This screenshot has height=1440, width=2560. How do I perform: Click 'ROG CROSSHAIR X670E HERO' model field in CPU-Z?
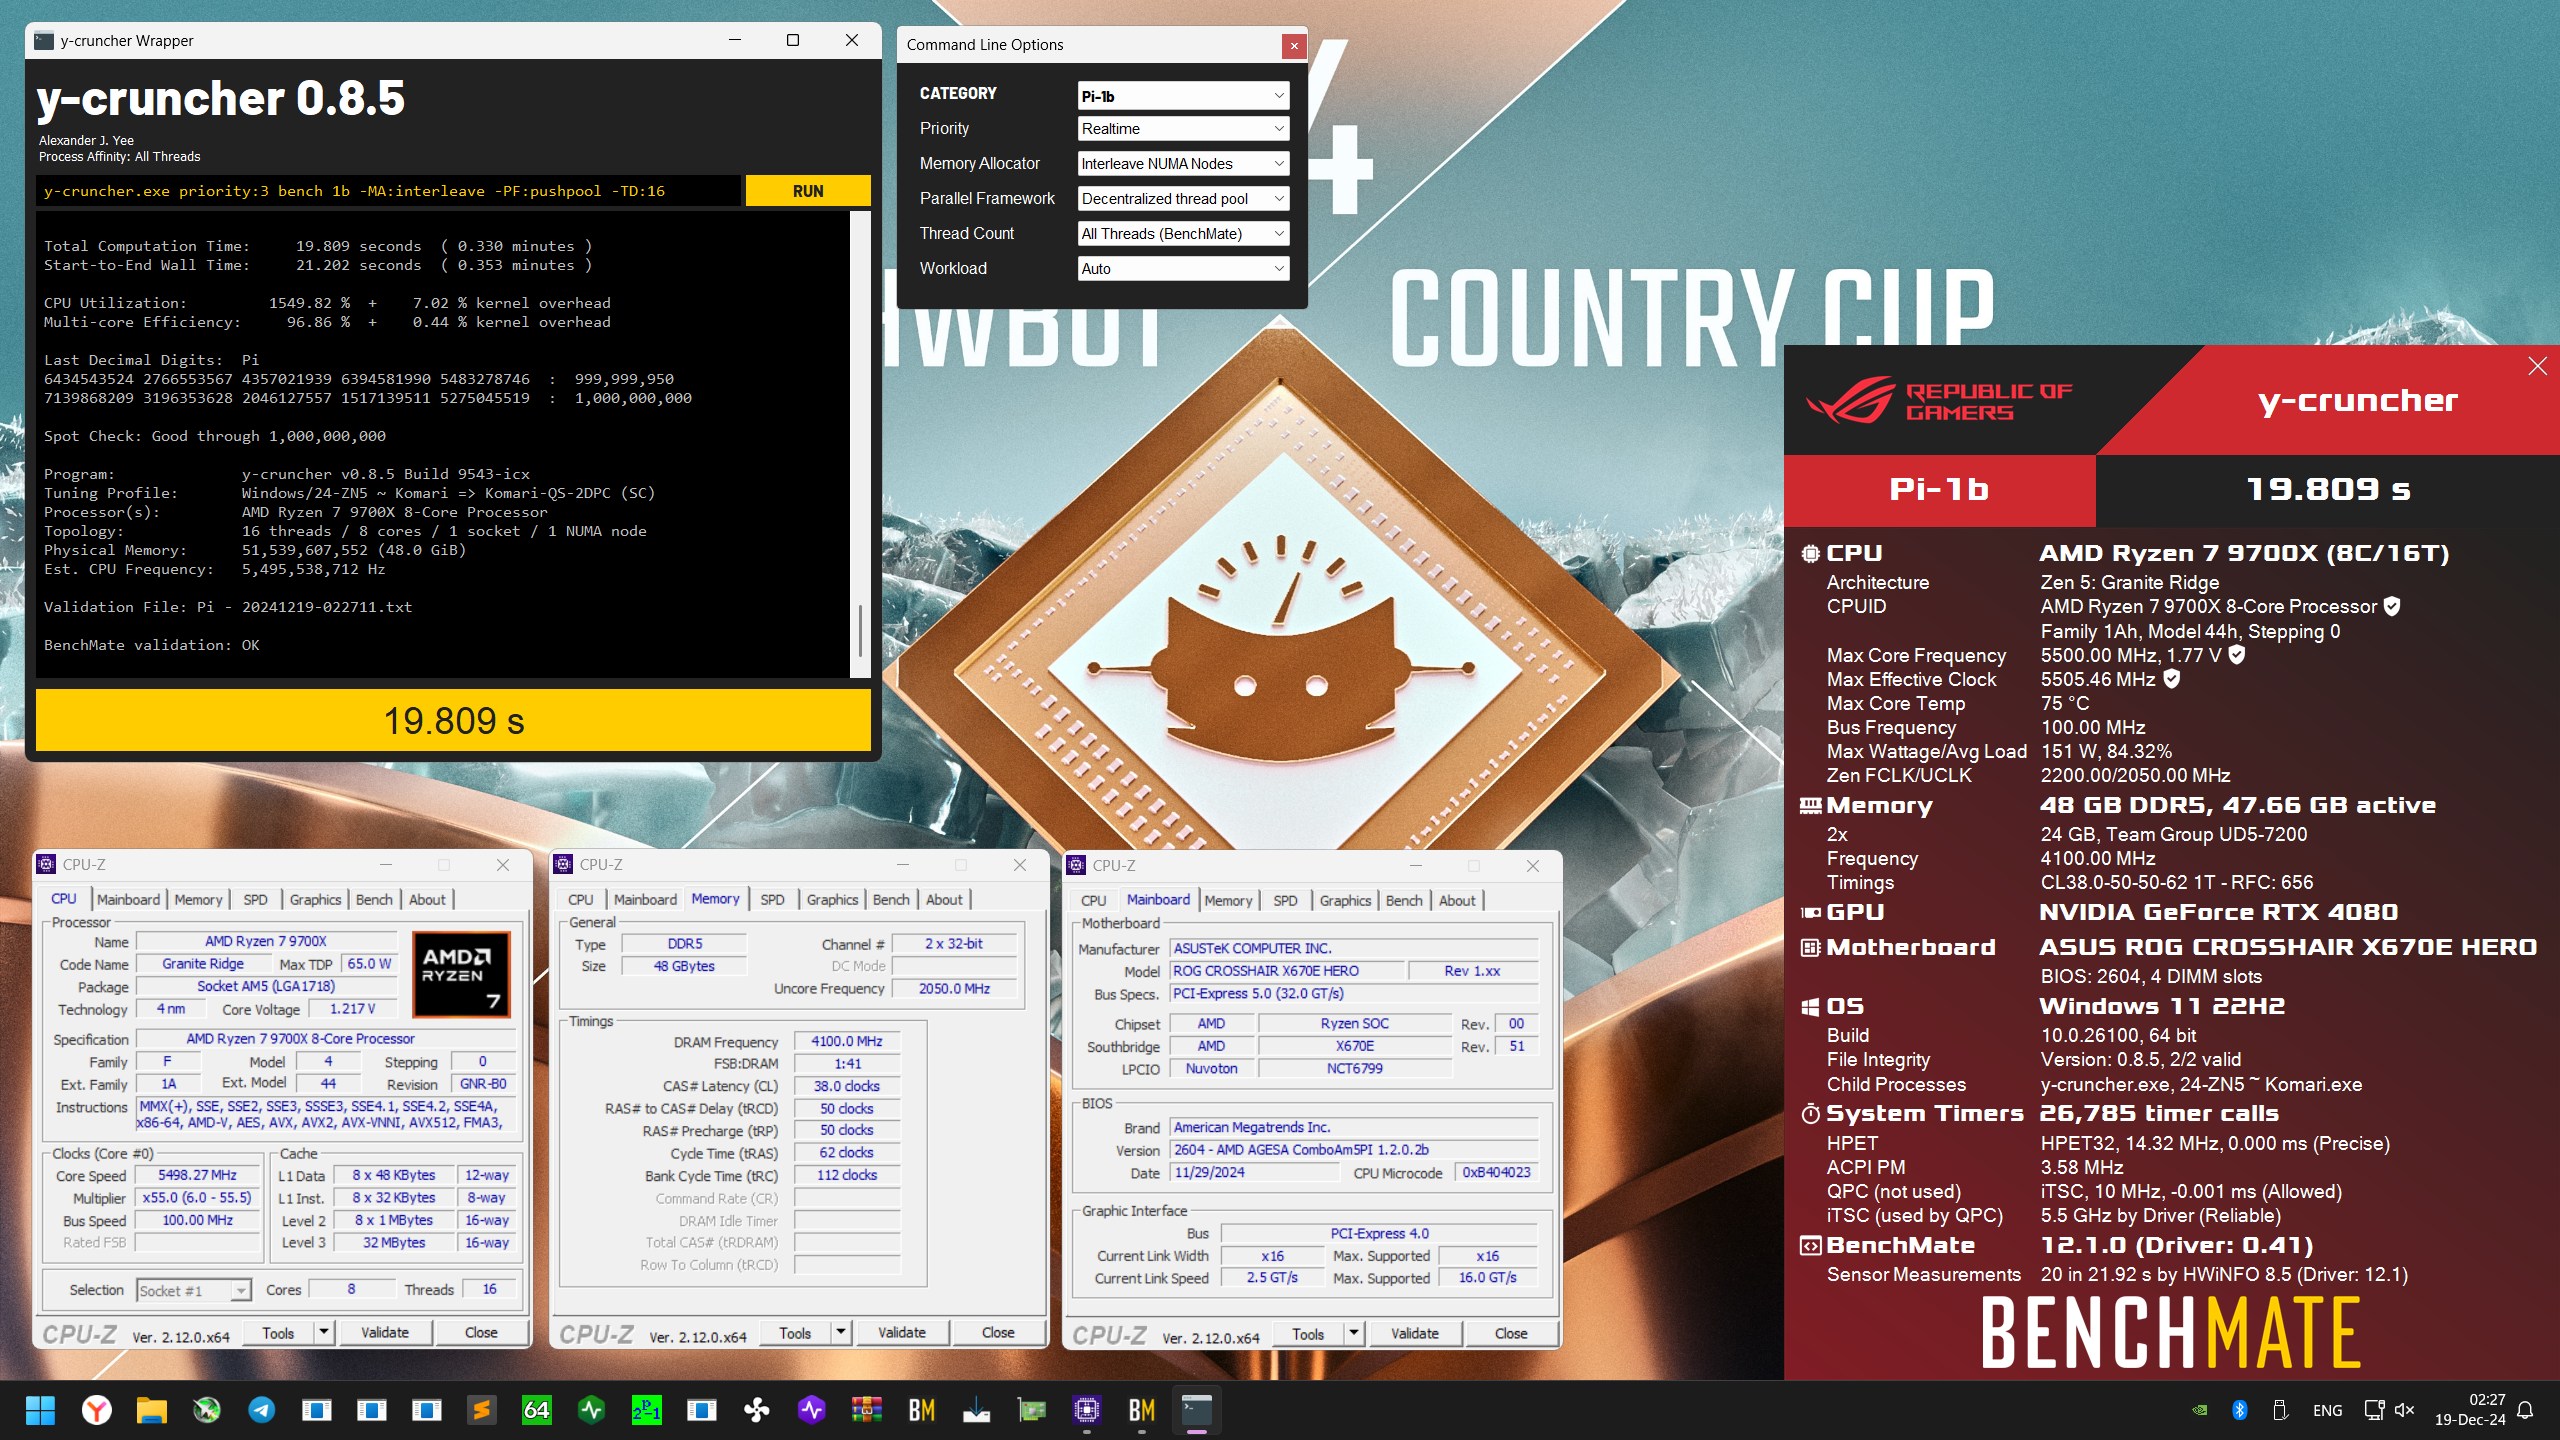[1286, 970]
